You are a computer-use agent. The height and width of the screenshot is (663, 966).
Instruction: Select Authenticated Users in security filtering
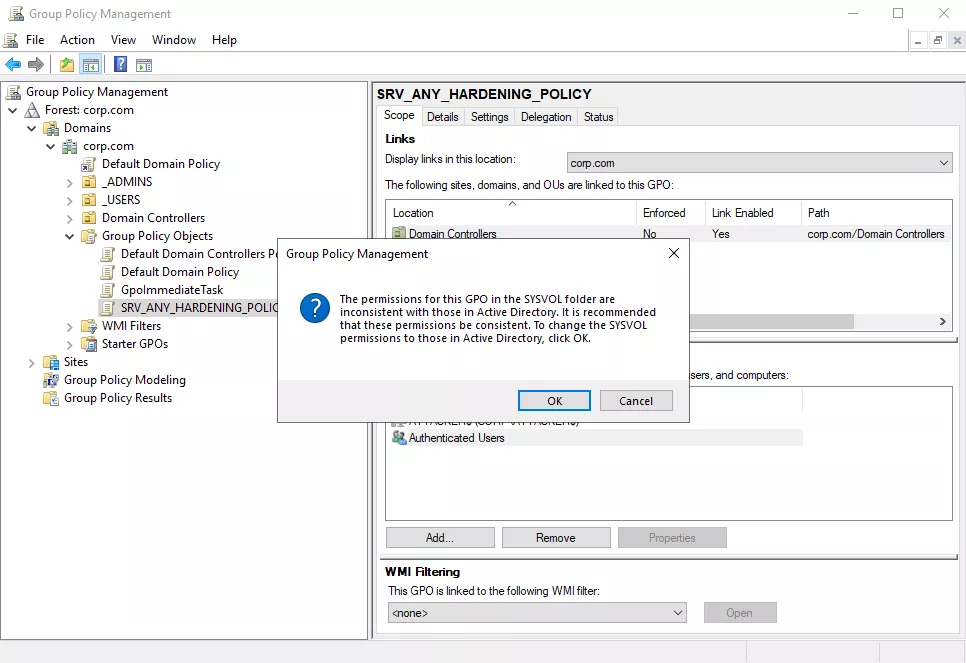[x=457, y=437]
